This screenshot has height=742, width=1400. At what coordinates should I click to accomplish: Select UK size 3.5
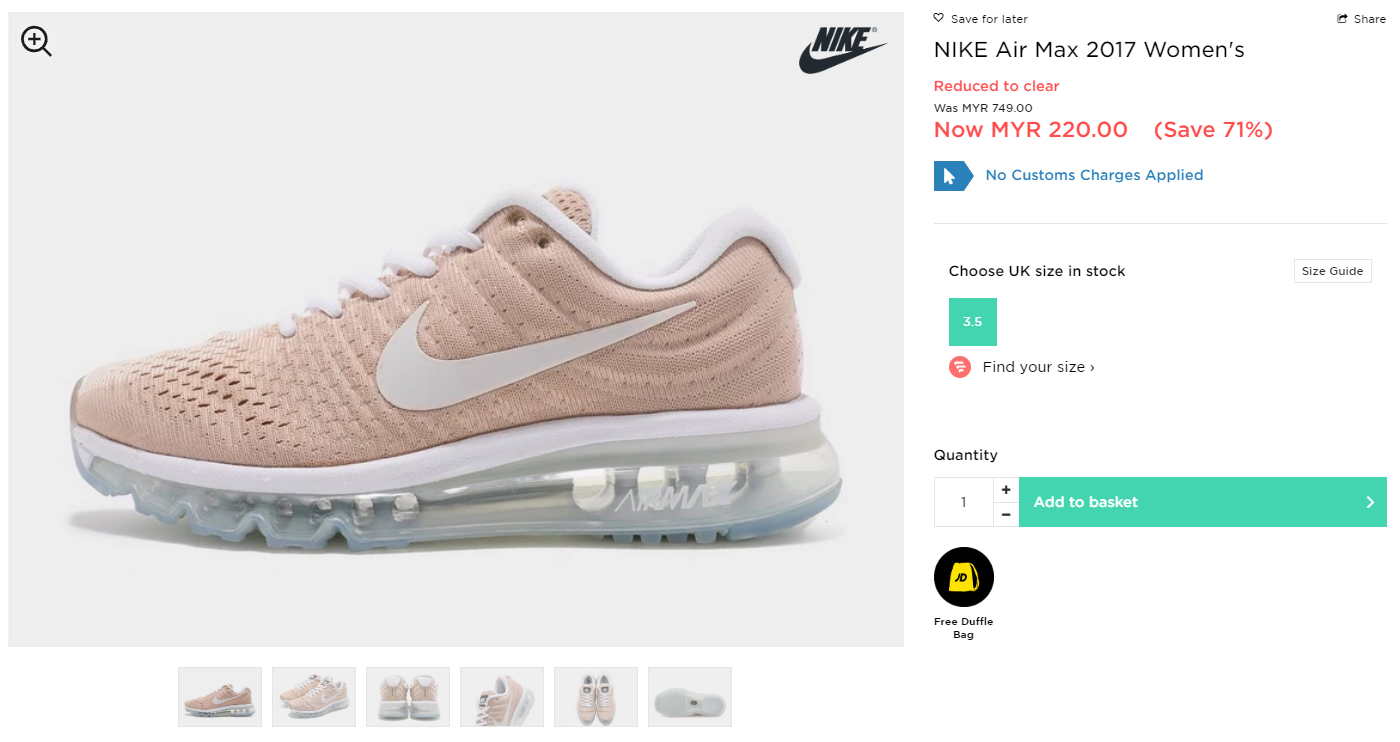coord(973,322)
